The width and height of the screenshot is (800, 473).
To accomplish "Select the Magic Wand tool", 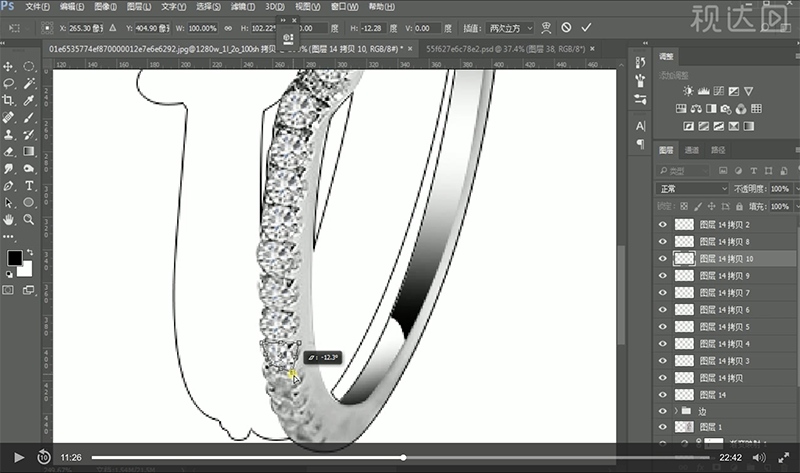I will [29, 83].
